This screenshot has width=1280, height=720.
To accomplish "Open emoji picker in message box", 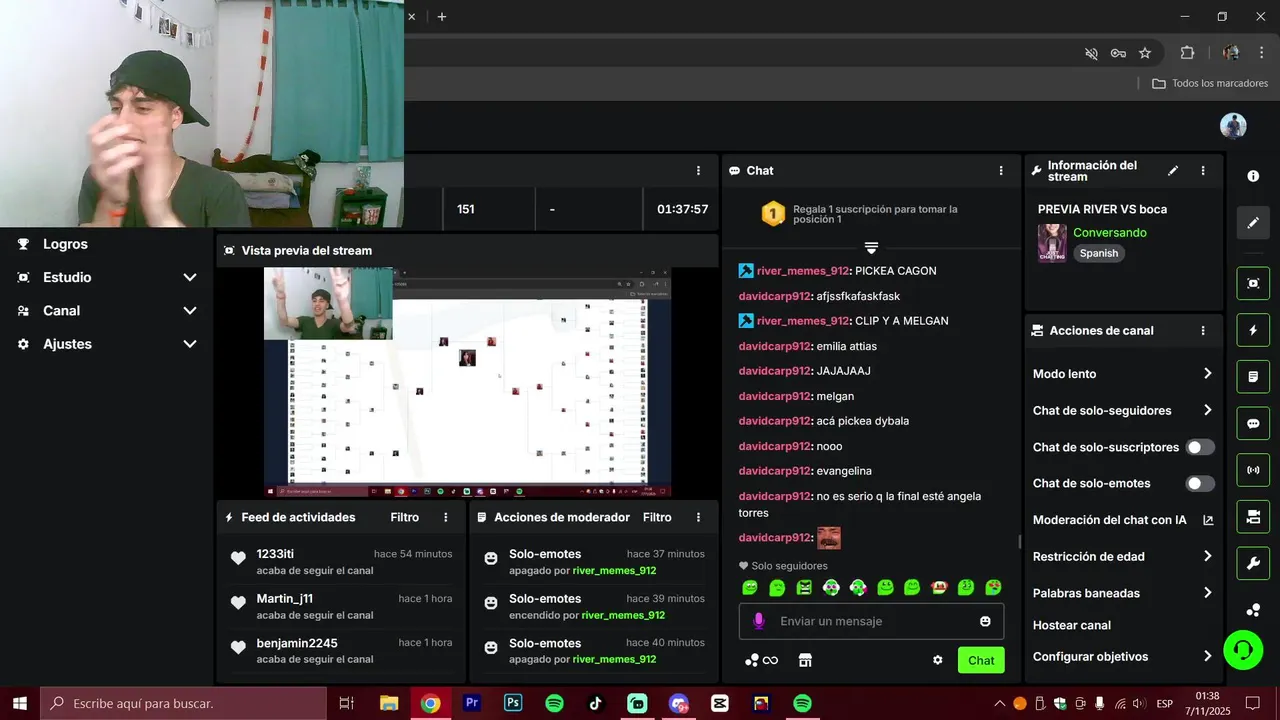I will point(985,621).
